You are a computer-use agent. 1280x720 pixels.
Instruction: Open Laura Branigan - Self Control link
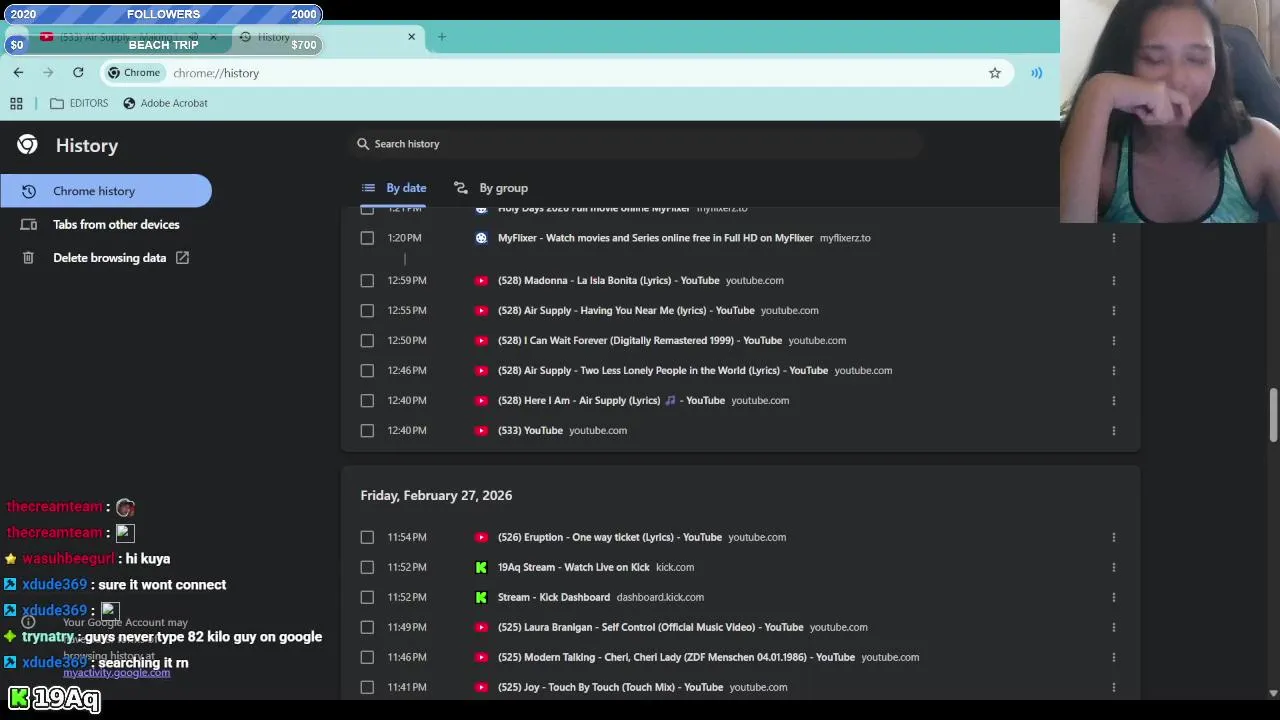tap(650, 628)
